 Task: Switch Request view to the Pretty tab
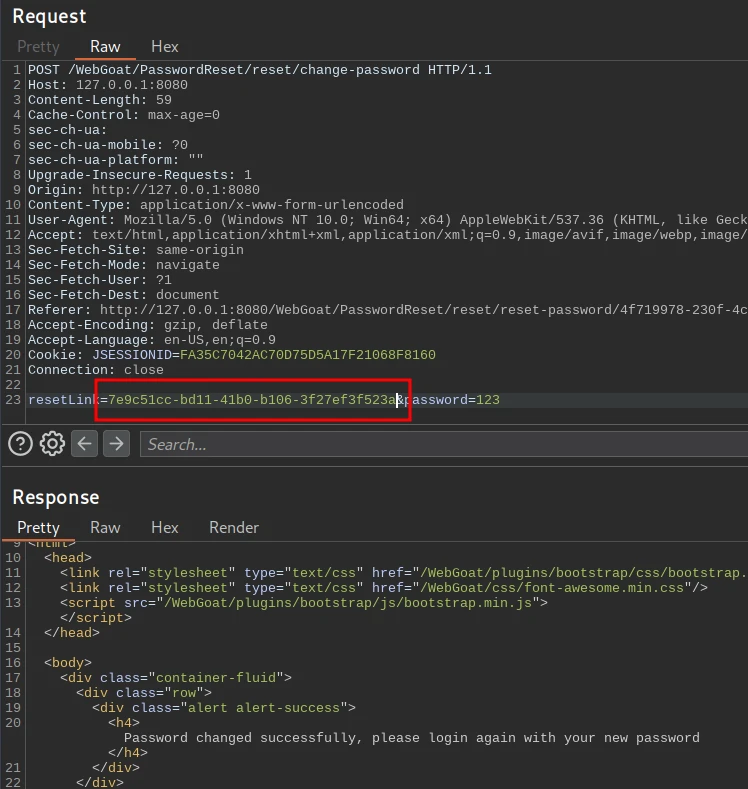click(38, 46)
